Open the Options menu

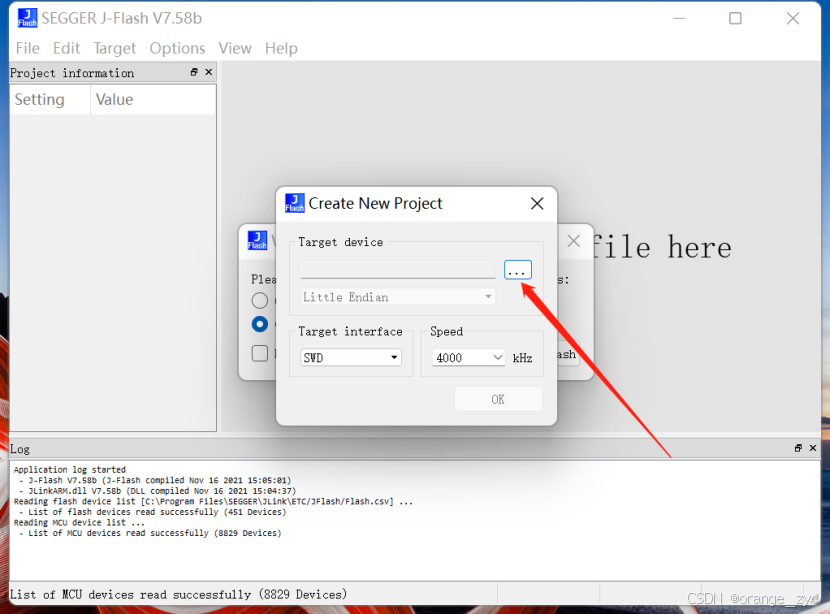[x=177, y=48]
